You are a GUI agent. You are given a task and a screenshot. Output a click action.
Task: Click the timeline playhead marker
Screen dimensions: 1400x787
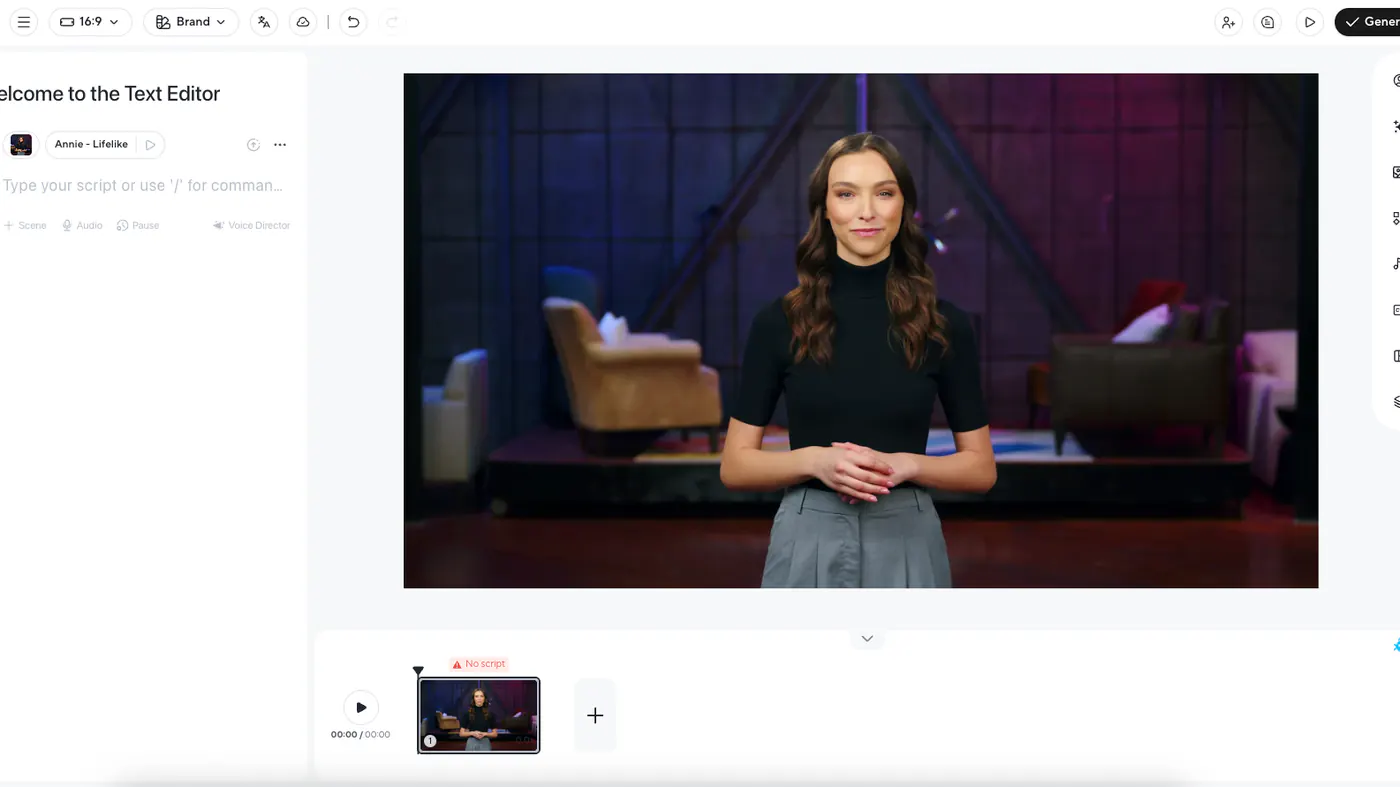[x=418, y=671]
